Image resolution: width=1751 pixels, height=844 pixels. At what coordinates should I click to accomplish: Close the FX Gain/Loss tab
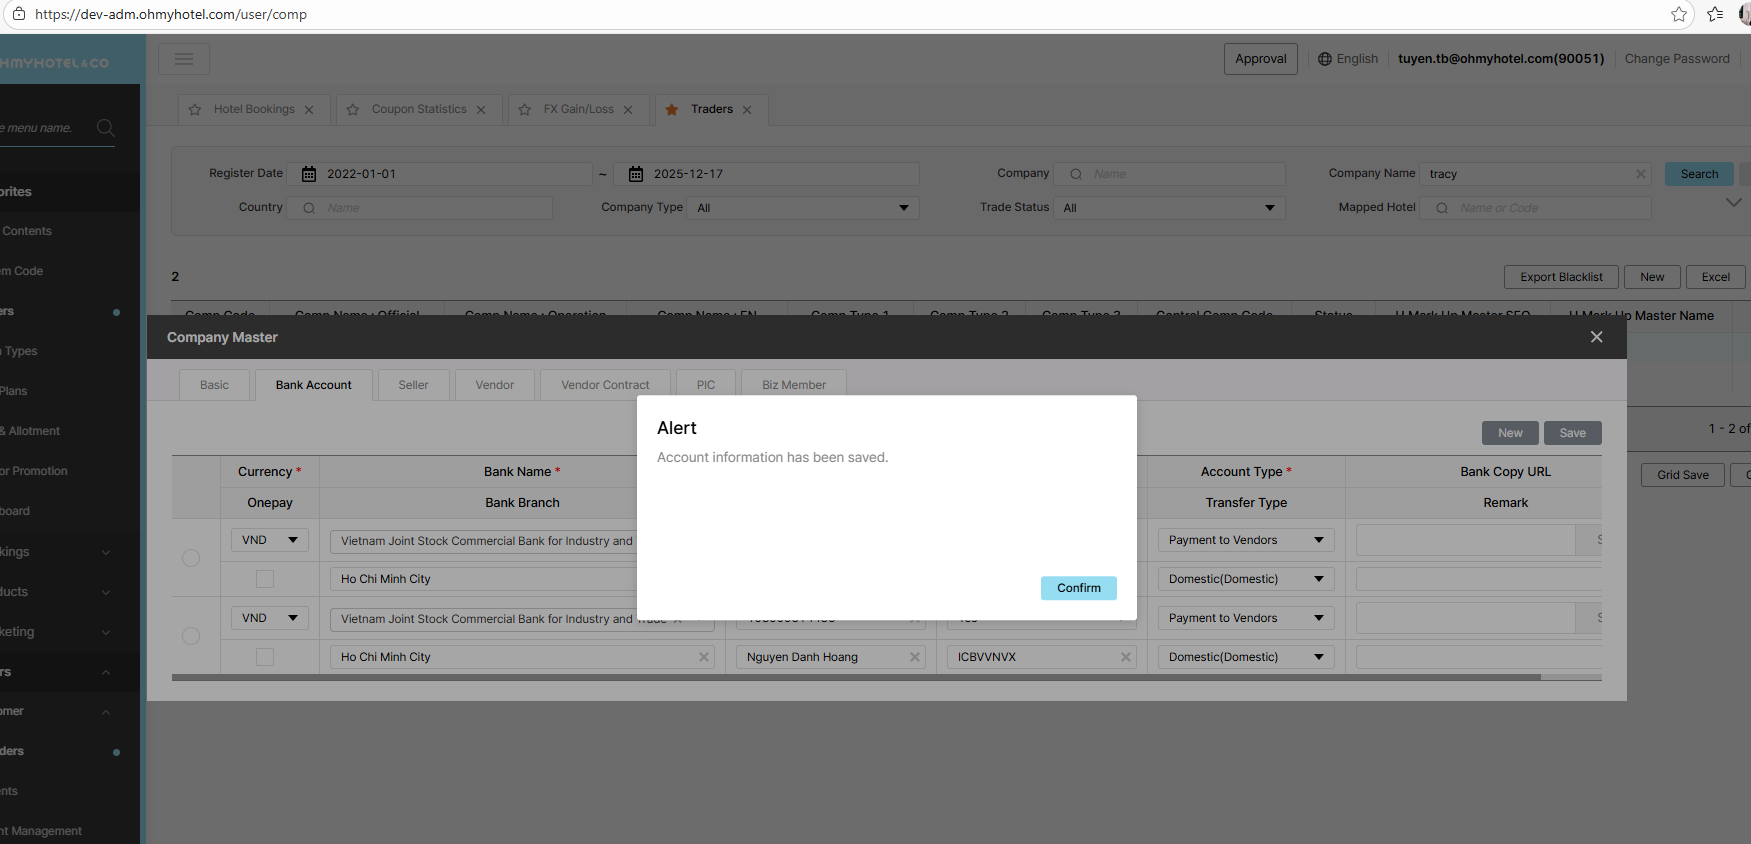coord(628,110)
